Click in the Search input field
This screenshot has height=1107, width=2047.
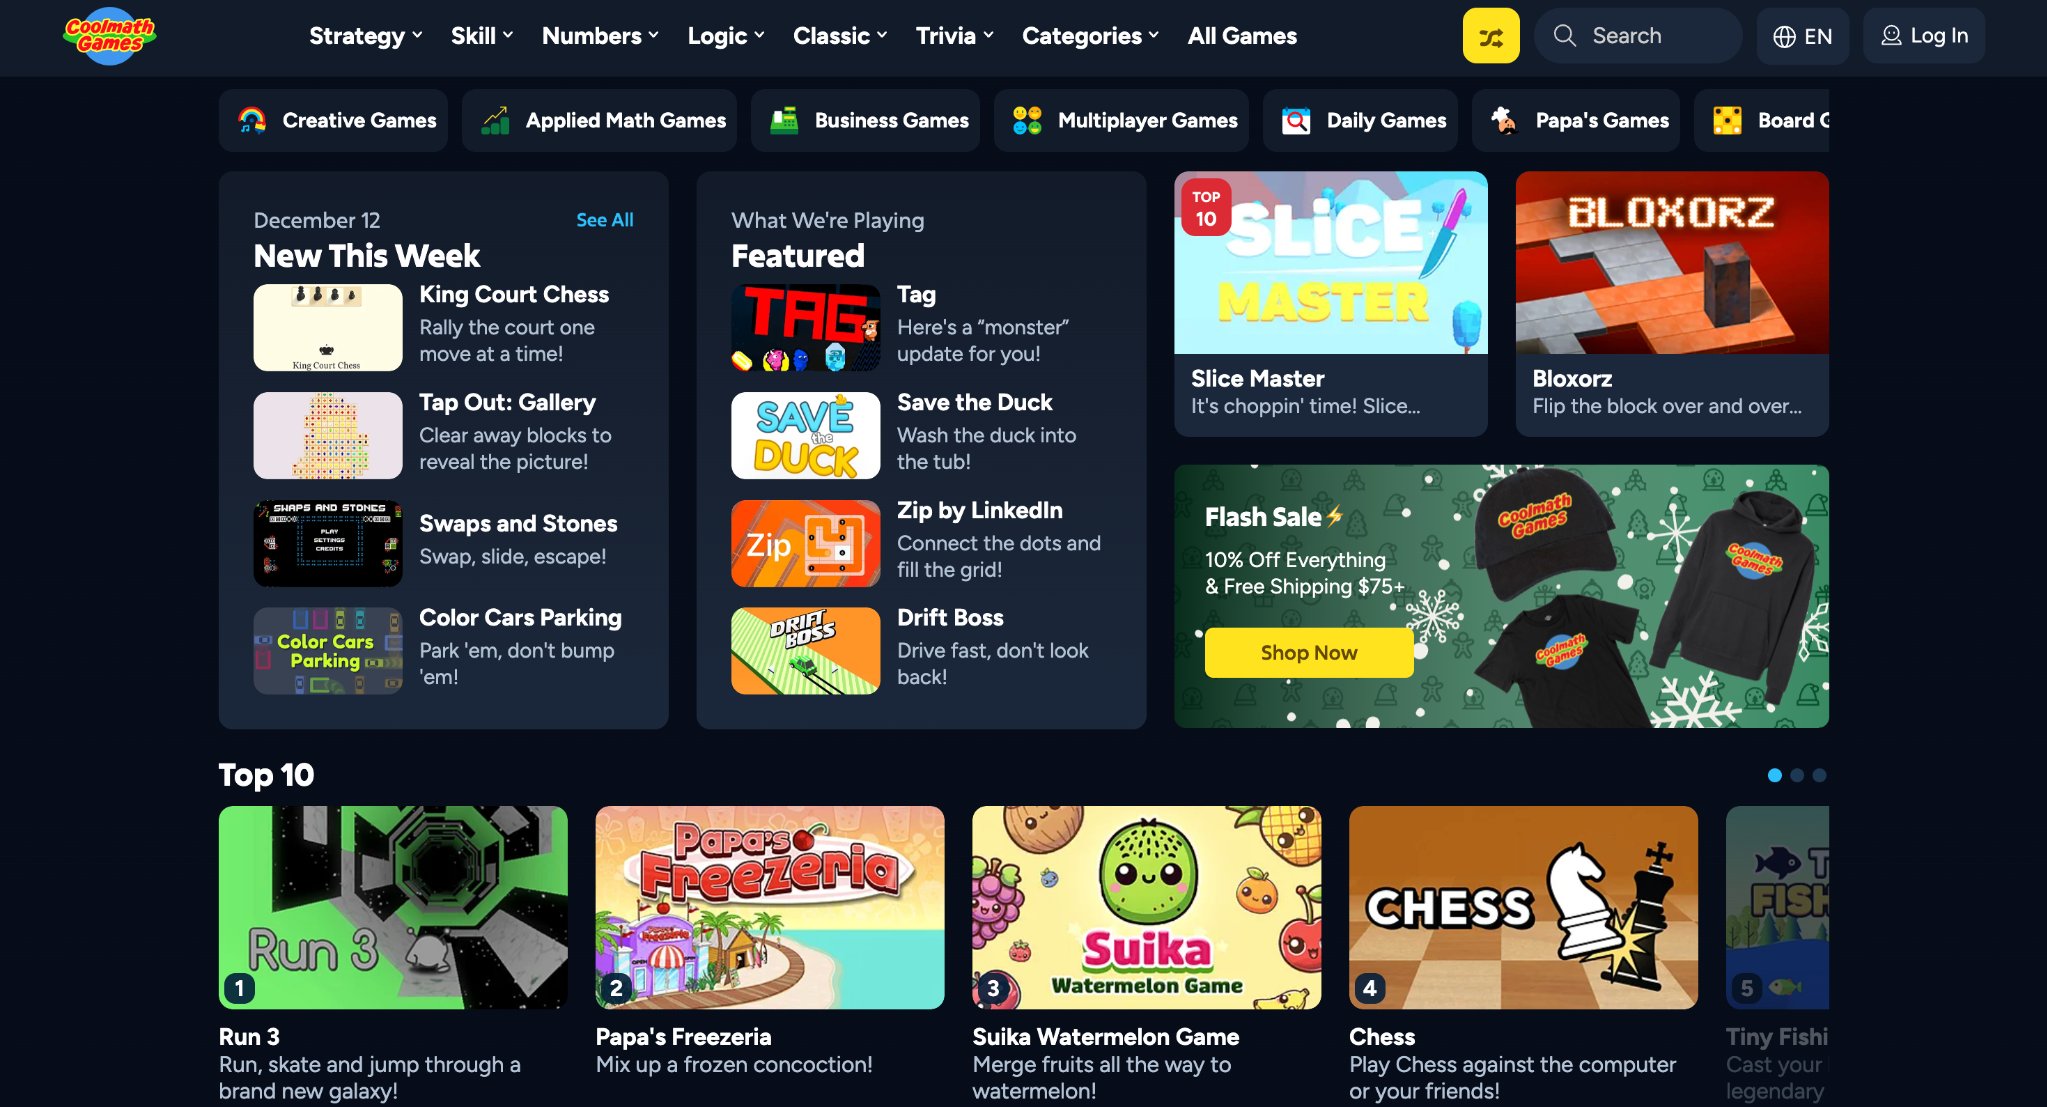point(1638,36)
